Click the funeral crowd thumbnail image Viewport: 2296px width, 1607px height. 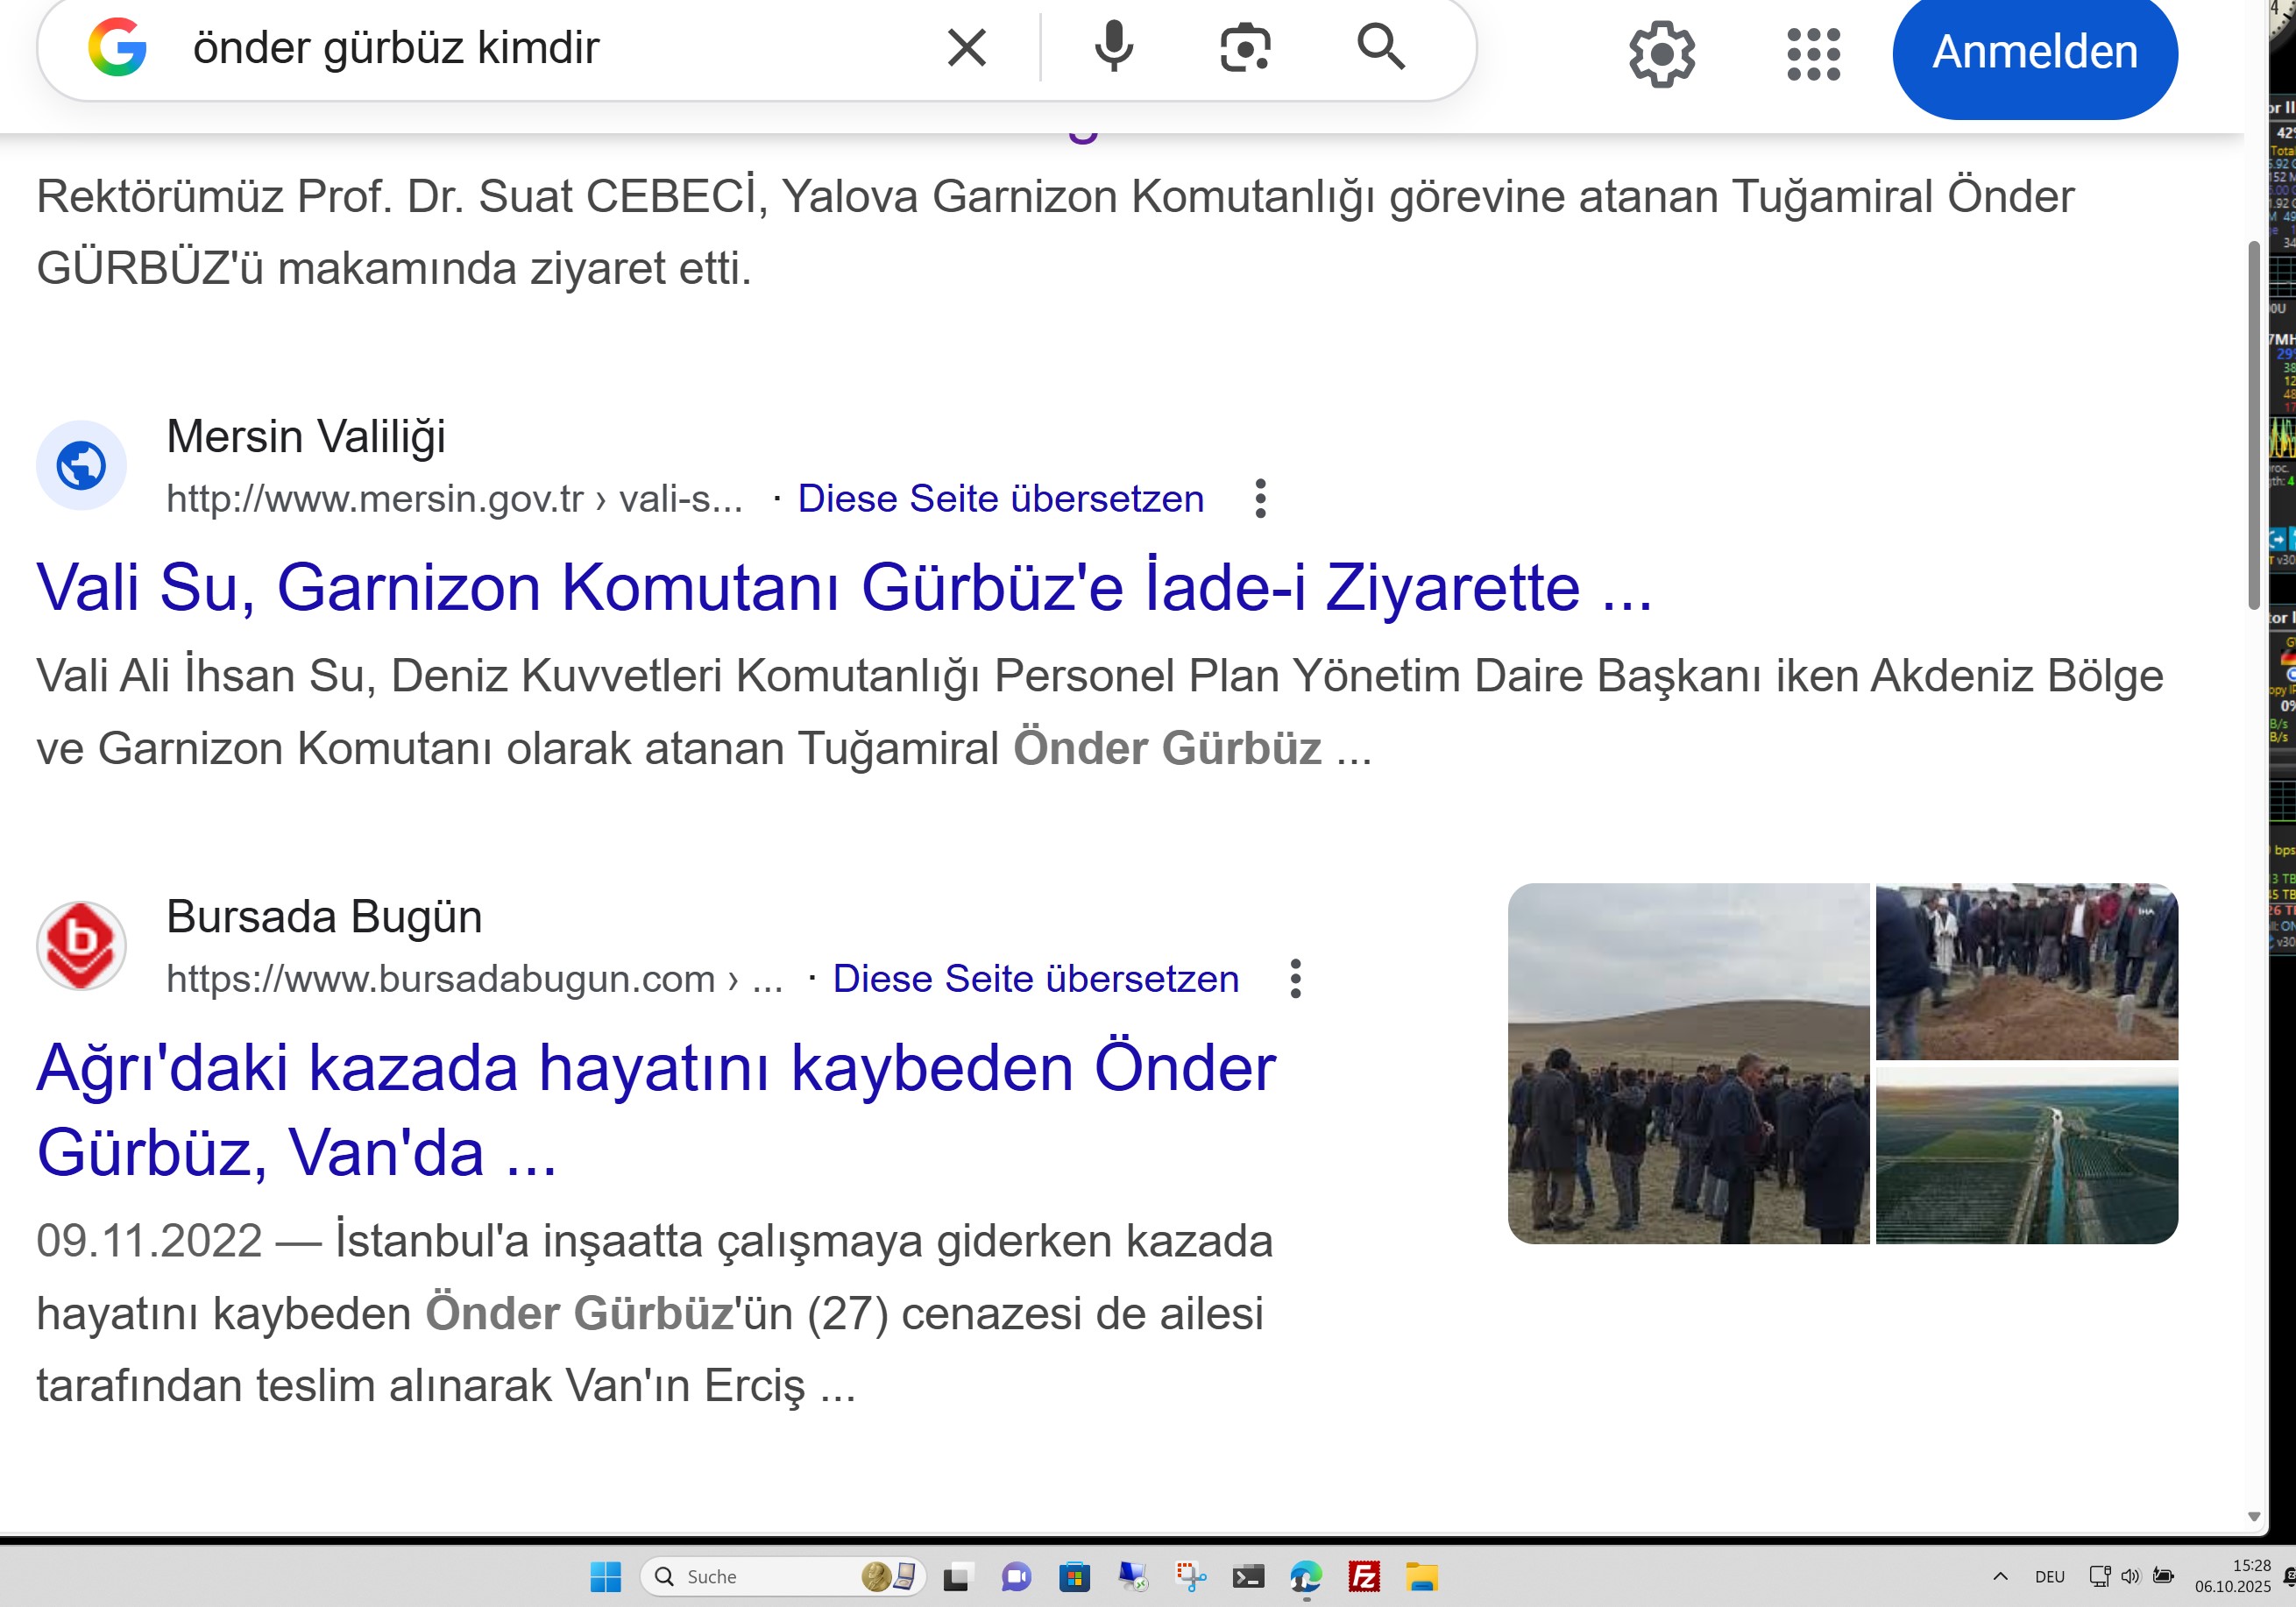(x=1687, y=1063)
